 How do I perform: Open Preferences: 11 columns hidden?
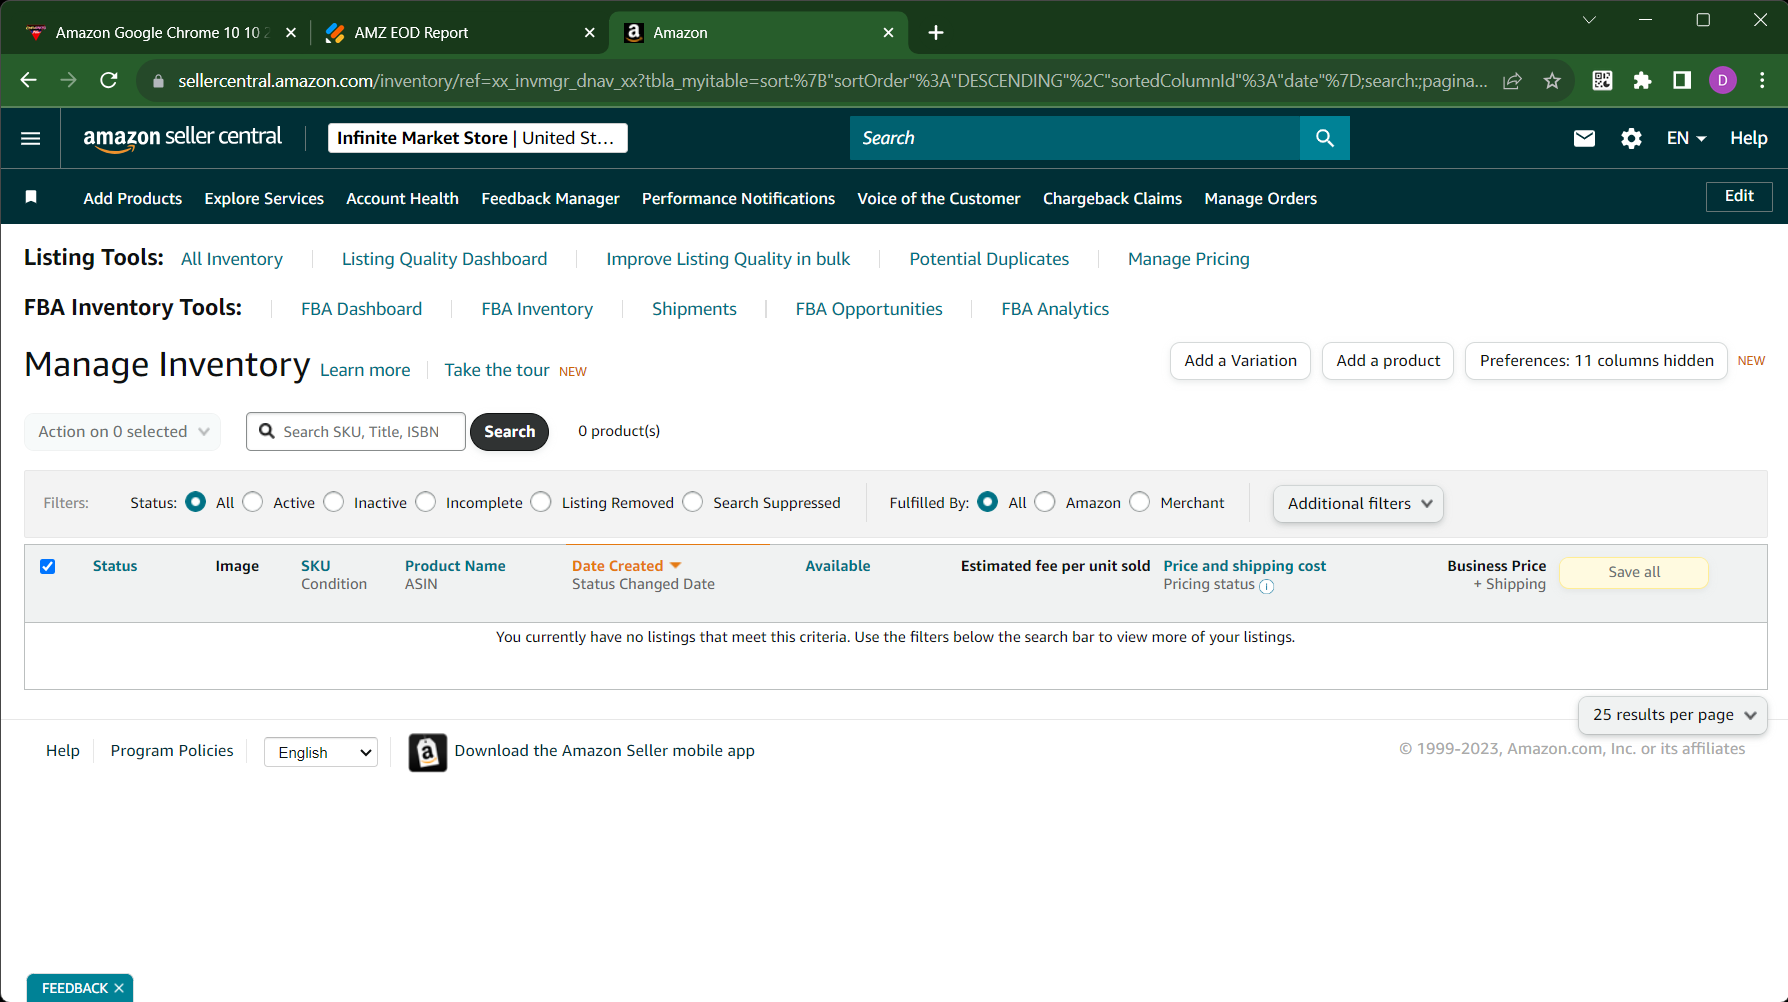[1596, 361]
